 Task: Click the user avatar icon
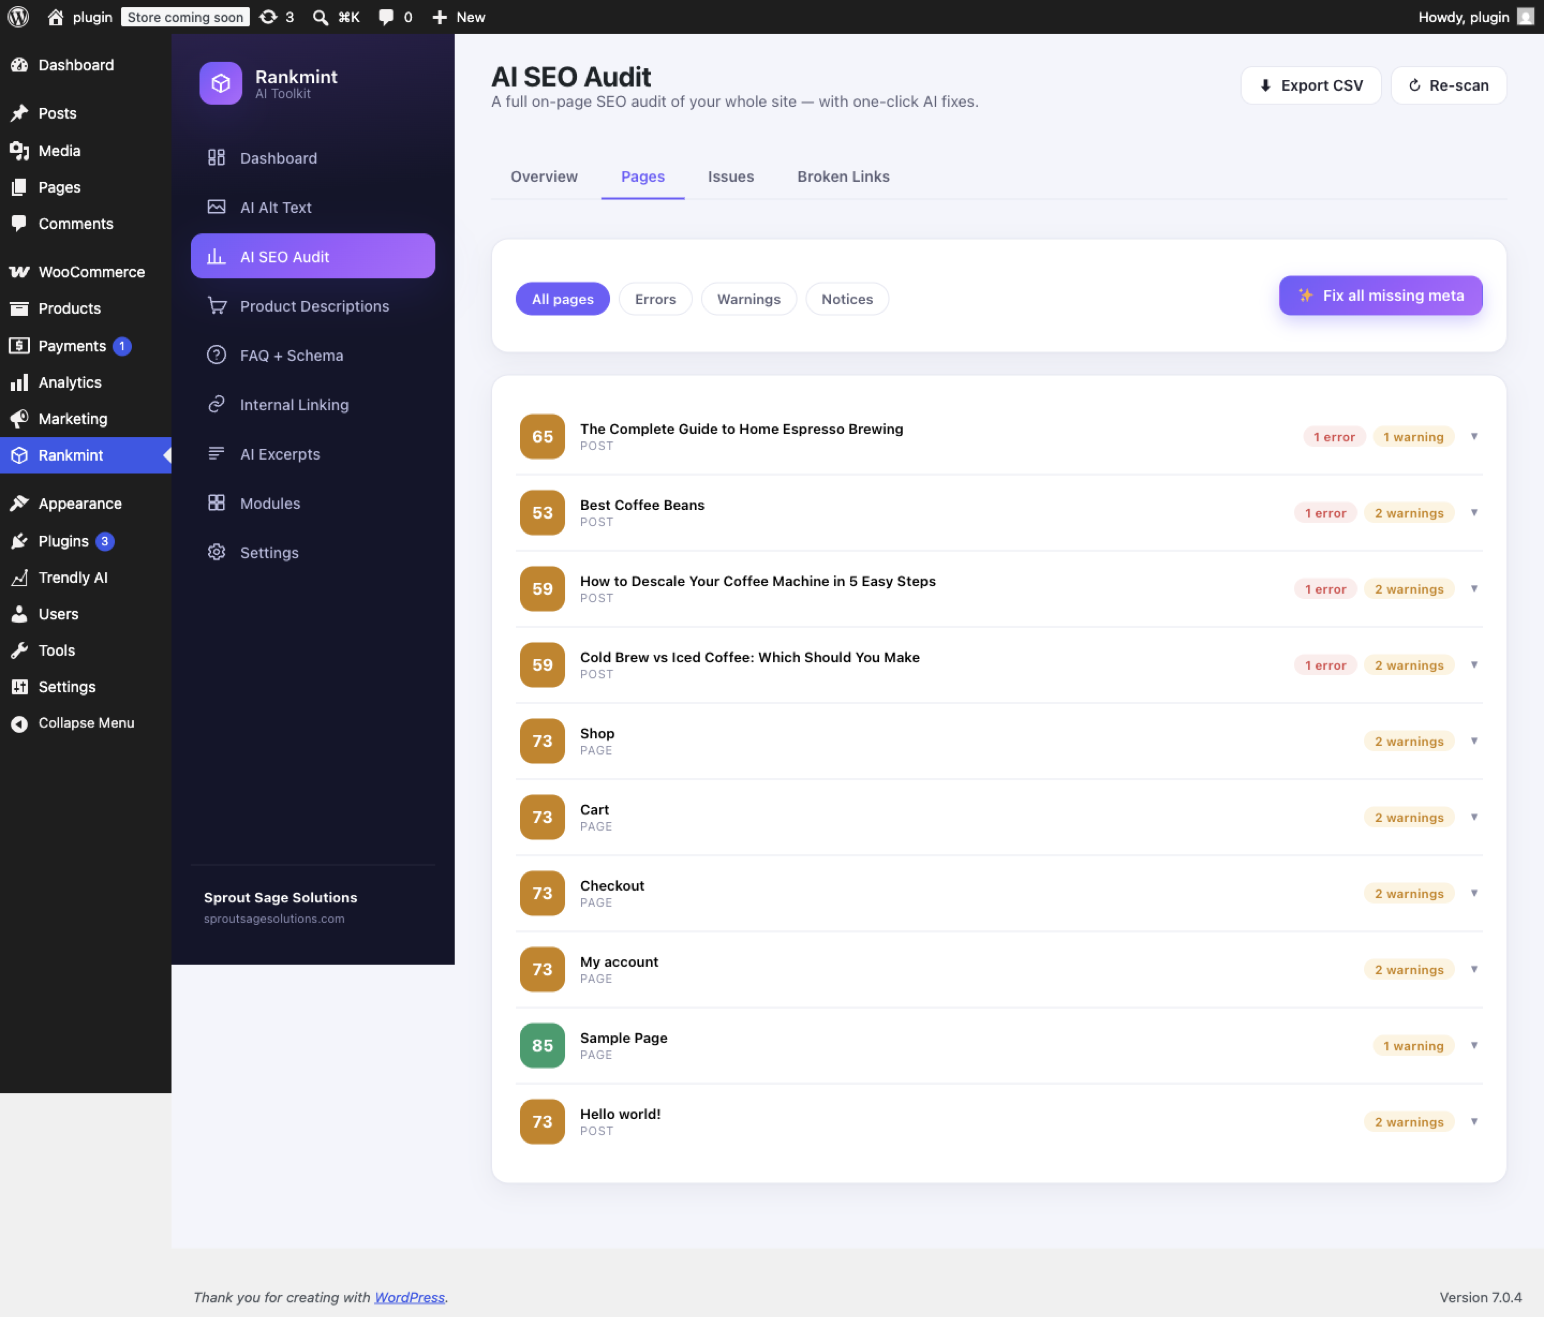pos(1525,16)
